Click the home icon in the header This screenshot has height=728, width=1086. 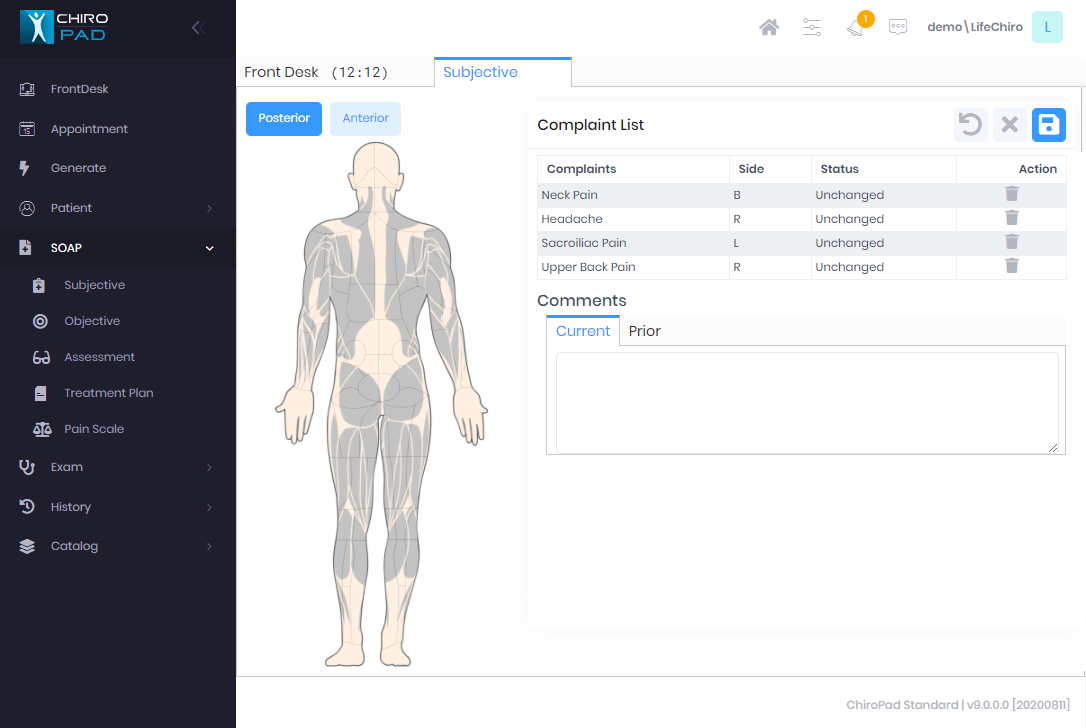769,27
